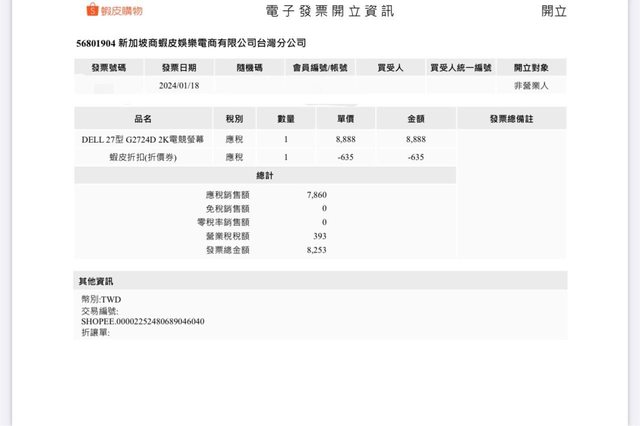
Task: Select the 8,888 unit price value
Action: click(x=346, y=139)
